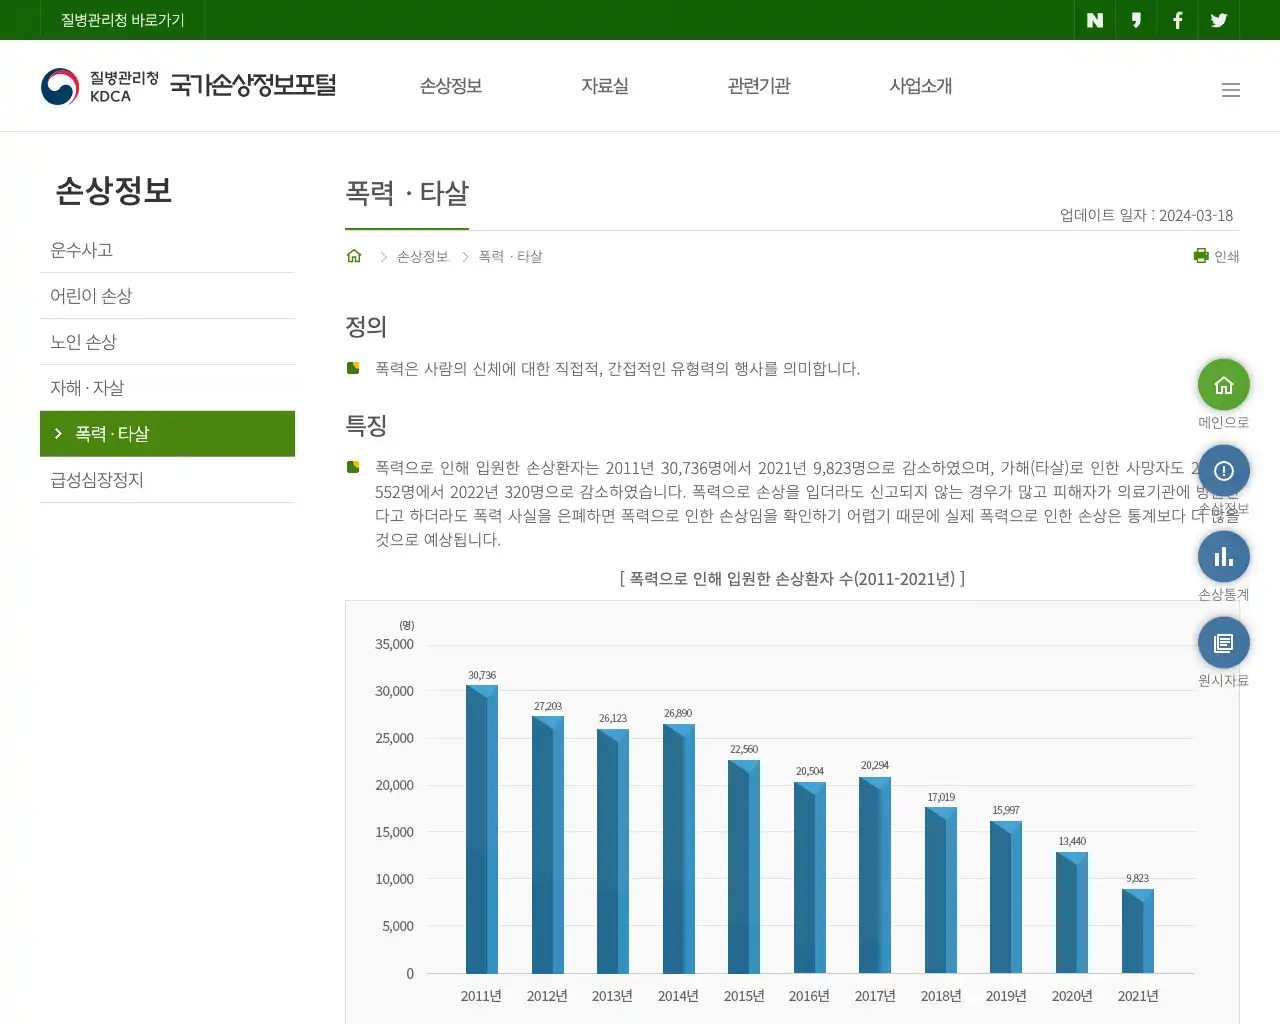The image size is (1280, 1024).
Task: Click the 정의 section heading
Action: (366, 326)
